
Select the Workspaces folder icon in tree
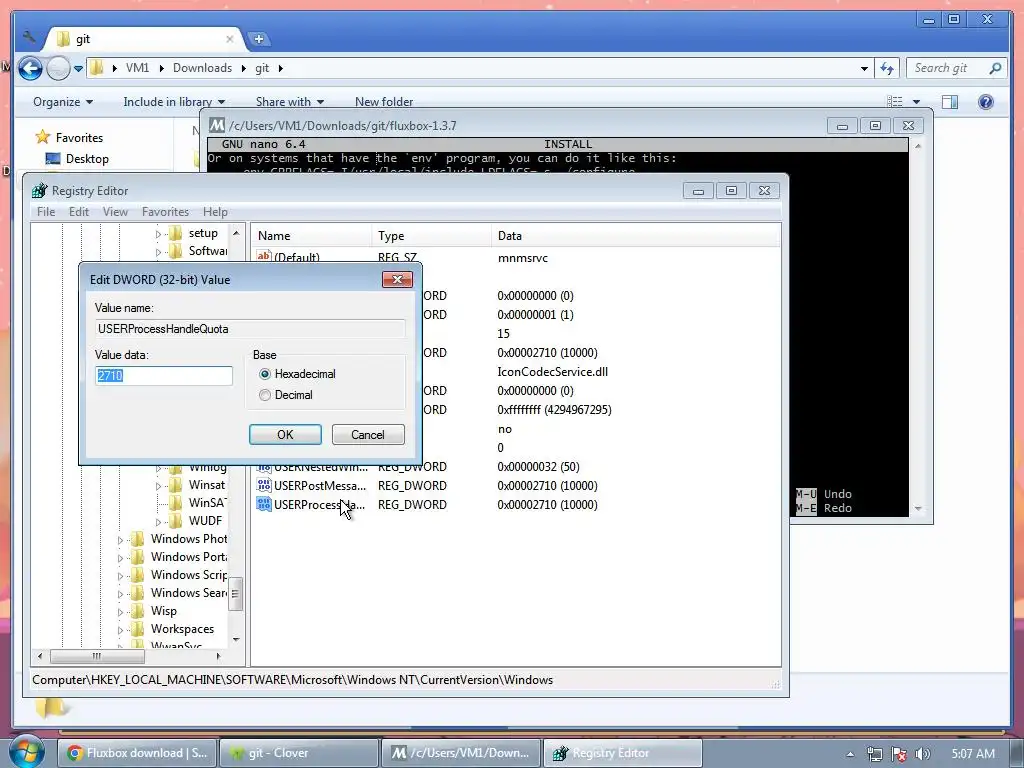[137, 629]
